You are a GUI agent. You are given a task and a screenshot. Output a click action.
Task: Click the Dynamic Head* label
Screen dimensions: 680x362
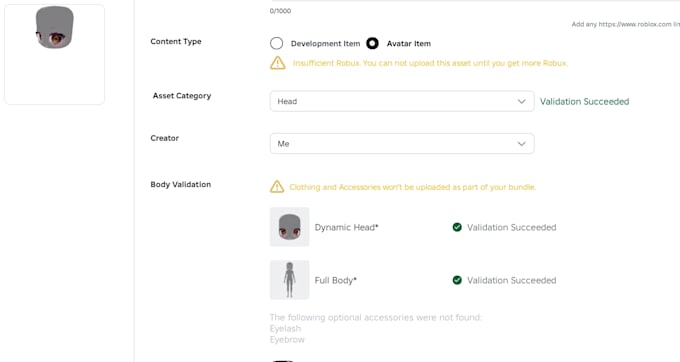pos(347,228)
